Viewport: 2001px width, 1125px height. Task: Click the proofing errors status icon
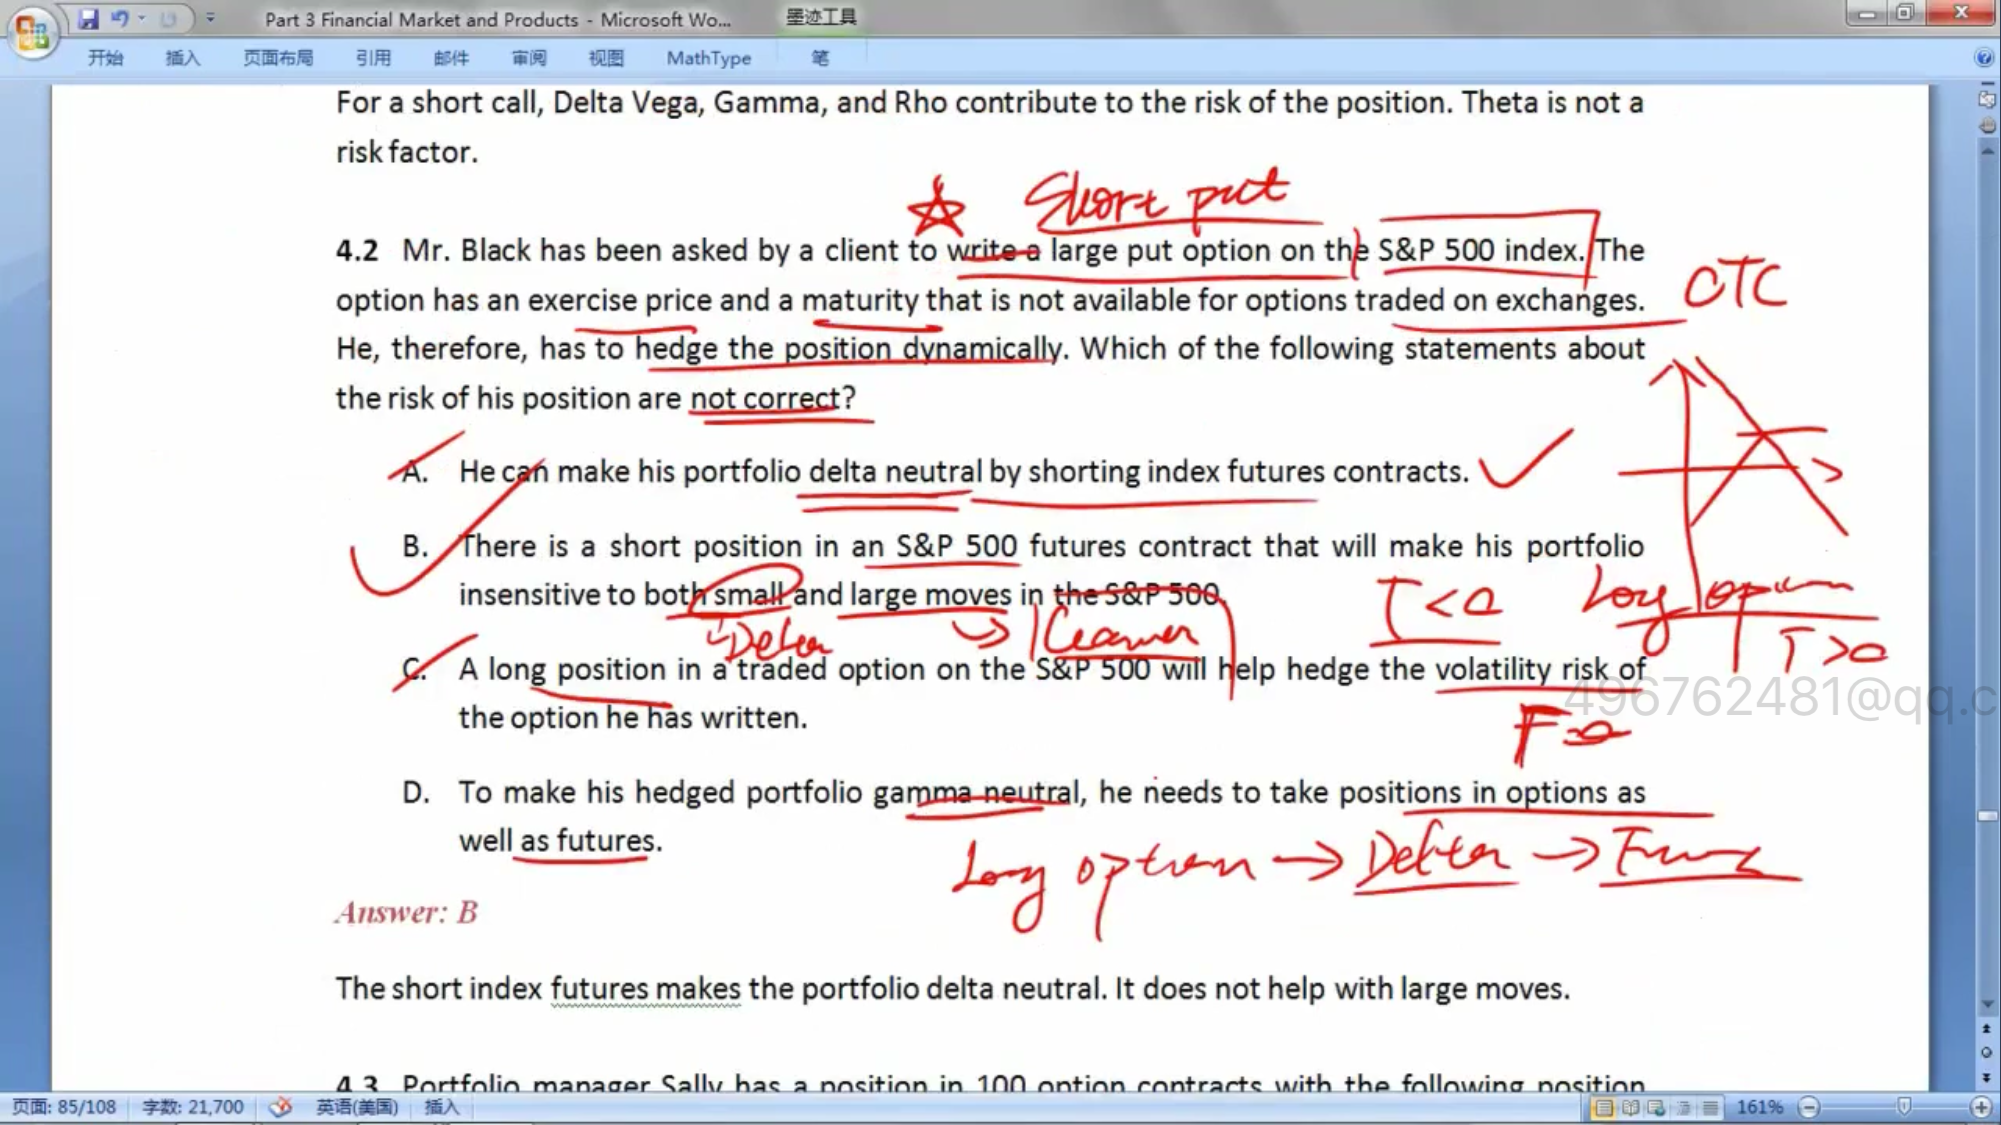pyautogui.click(x=281, y=1107)
